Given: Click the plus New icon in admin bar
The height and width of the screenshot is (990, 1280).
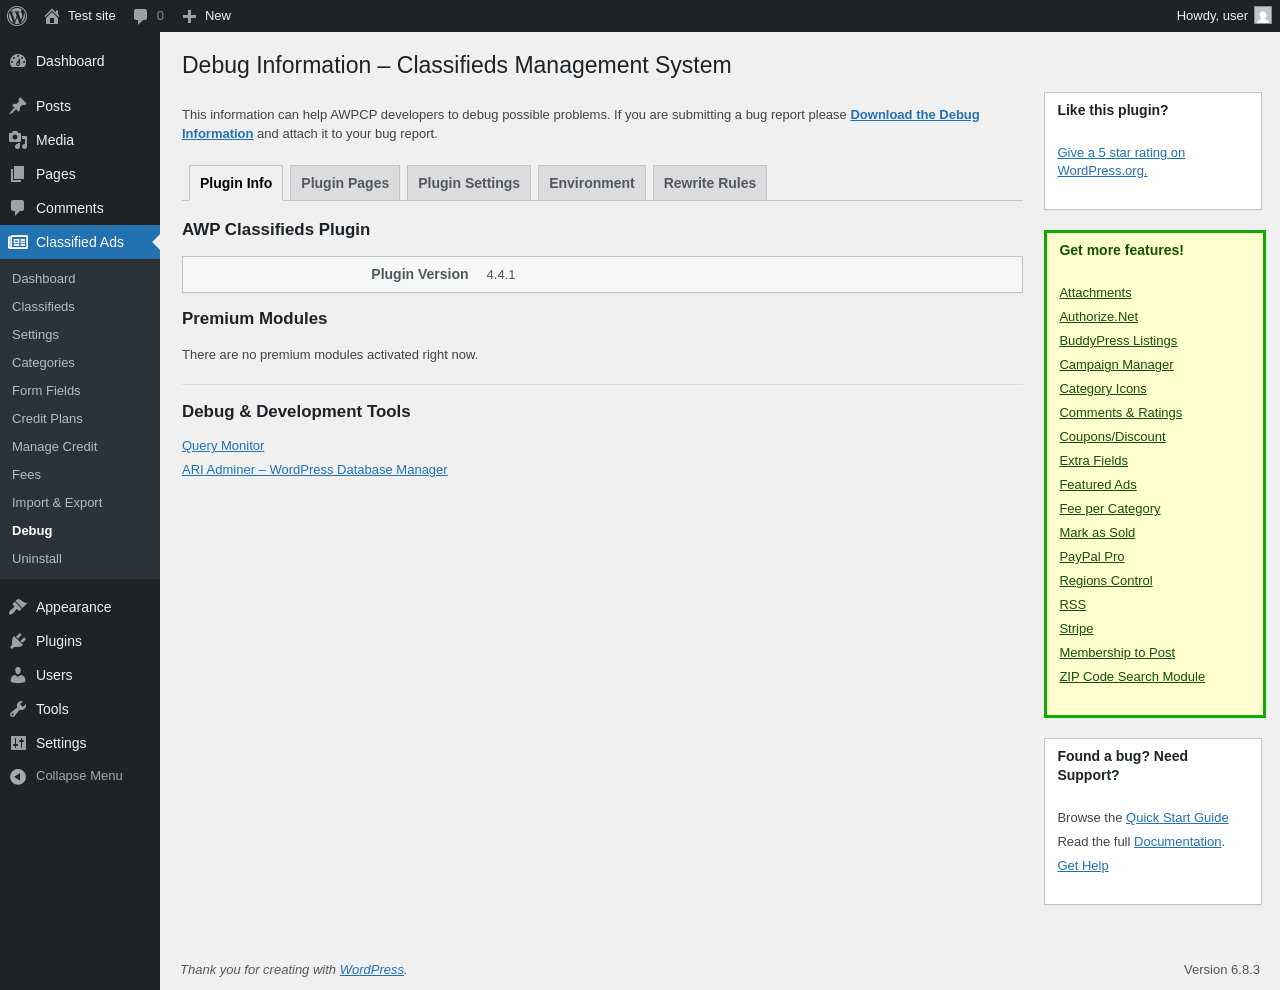Looking at the screenshot, I should [189, 16].
